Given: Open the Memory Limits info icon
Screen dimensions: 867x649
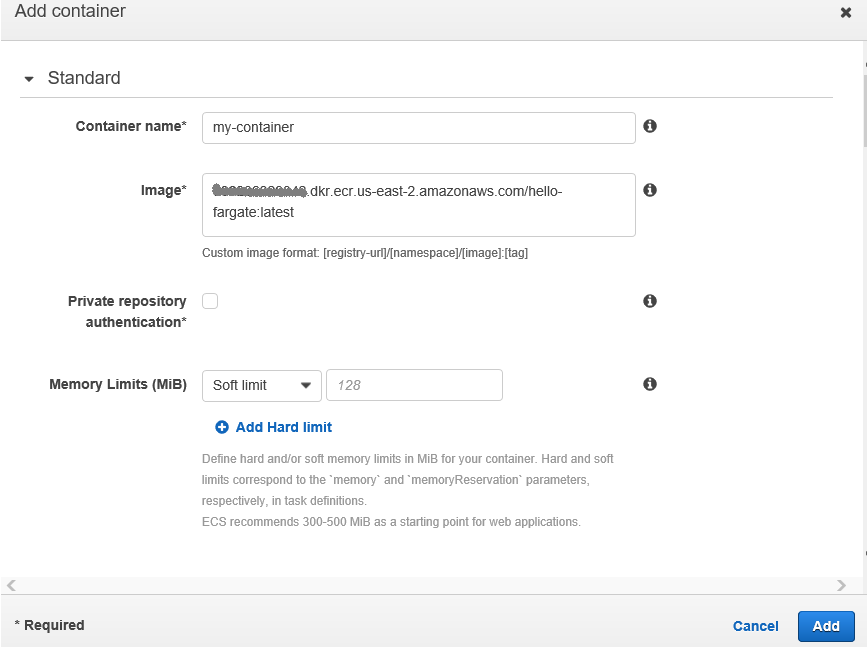Looking at the screenshot, I should pyautogui.click(x=650, y=384).
